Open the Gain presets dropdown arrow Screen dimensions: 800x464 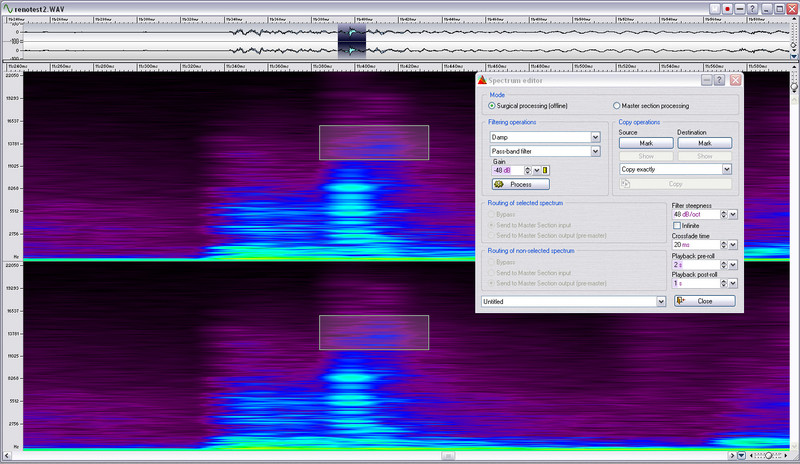(537, 170)
